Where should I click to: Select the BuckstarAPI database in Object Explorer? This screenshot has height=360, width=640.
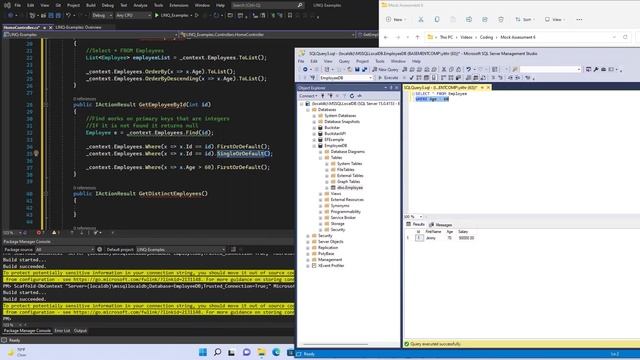(335, 133)
